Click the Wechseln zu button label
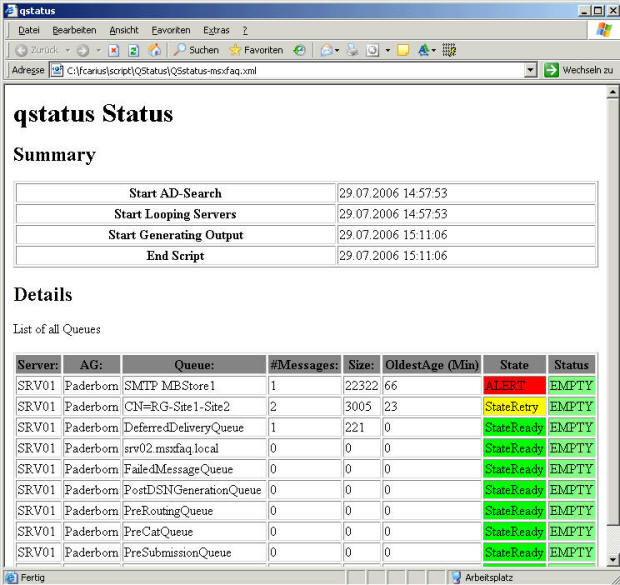620x585 pixels. (588, 70)
